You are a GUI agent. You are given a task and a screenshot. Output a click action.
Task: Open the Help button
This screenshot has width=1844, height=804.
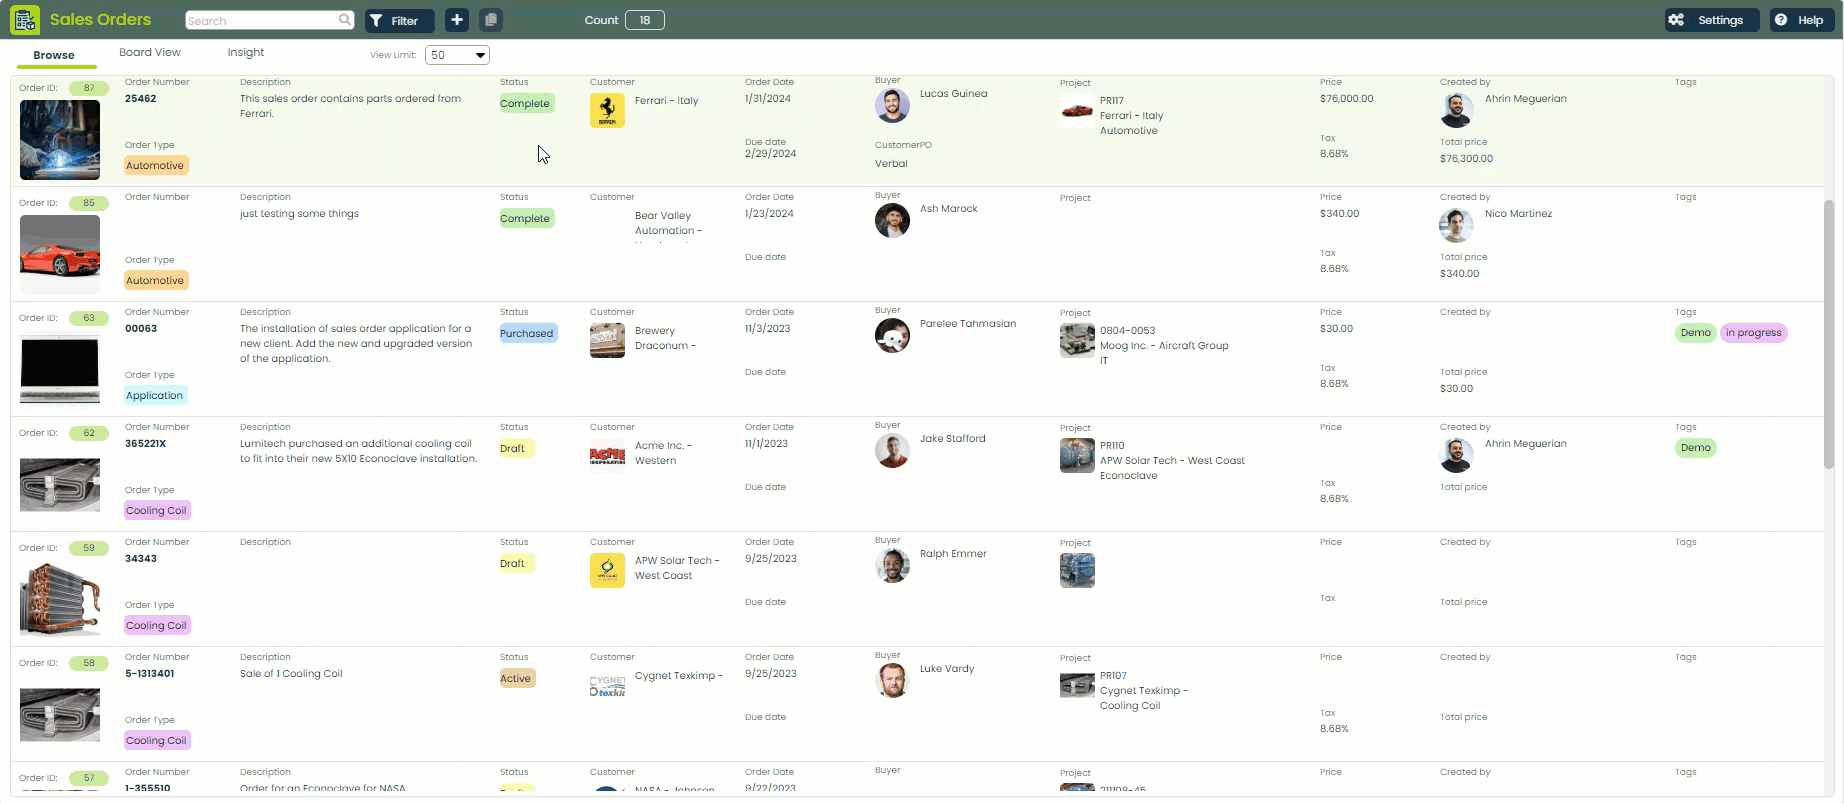pos(1801,20)
